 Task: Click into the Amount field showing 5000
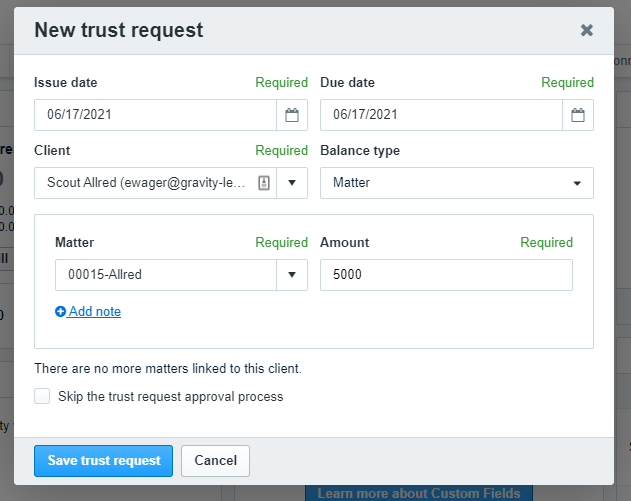(446, 275)
